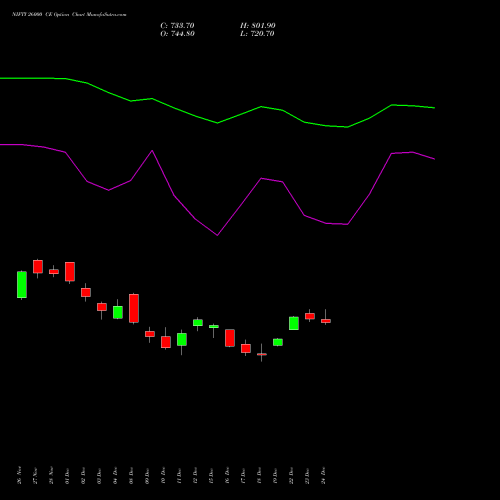The image size is (500, 500).
Task: Click the small red candle for 09 Dec
Action: (x=150, y=334)
